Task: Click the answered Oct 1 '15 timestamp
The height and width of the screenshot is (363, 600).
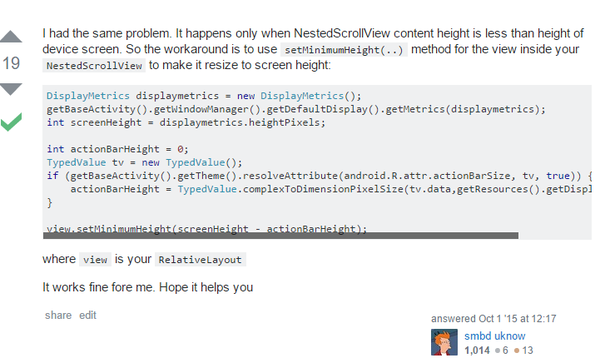Action: (494, 319)
